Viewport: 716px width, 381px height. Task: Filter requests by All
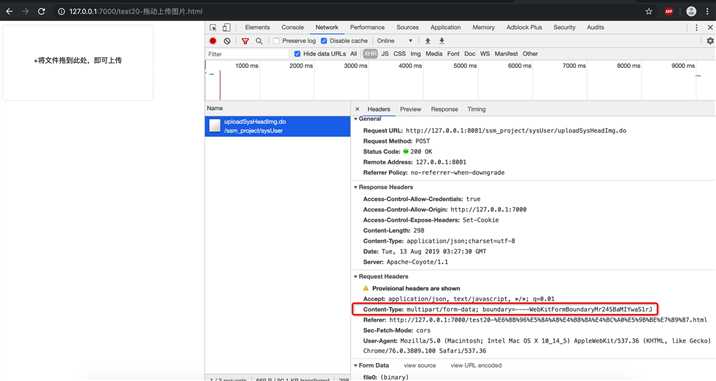353,54
